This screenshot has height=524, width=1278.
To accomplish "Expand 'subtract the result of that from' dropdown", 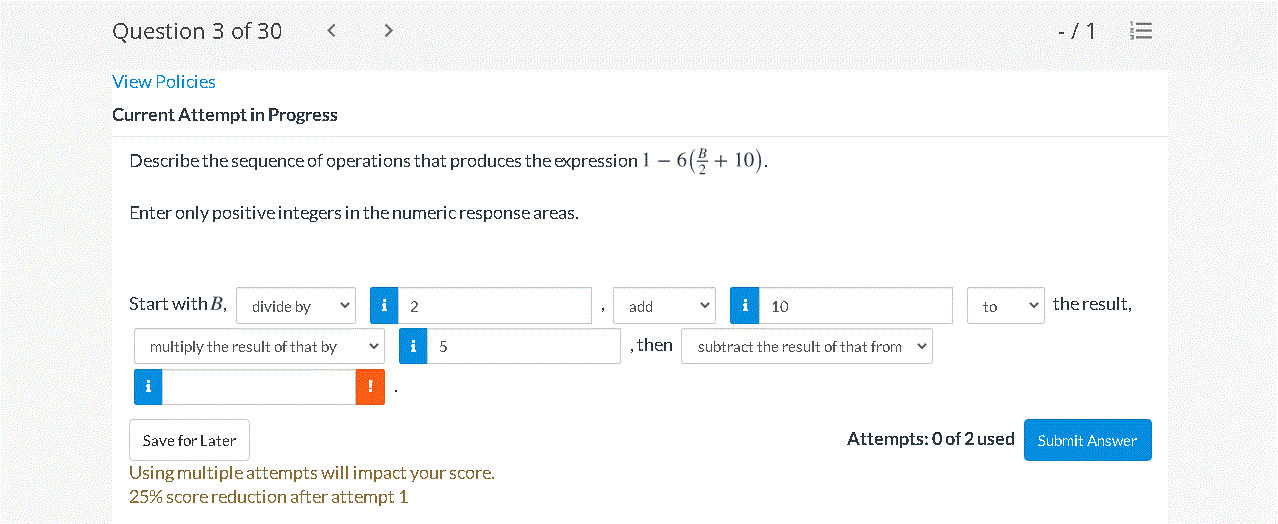I will [806, 346].
